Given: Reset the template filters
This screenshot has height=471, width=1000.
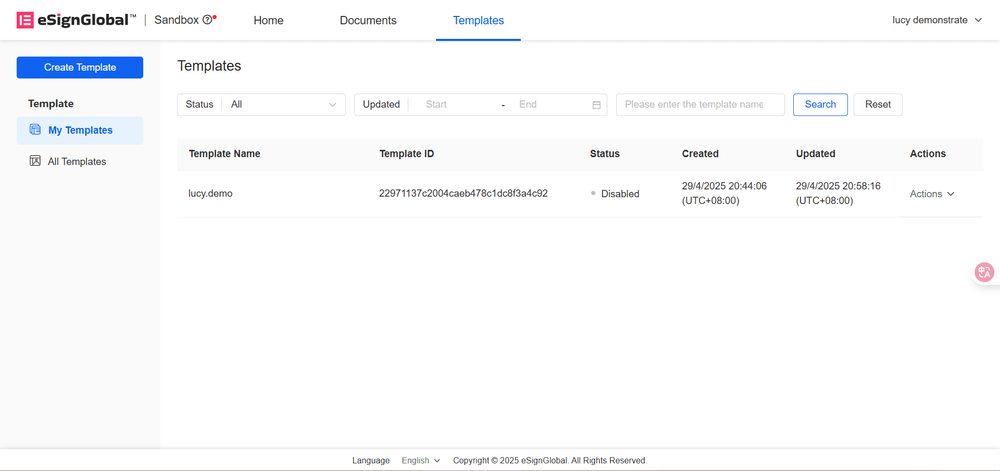Looking at the screenshot, I should coord(877,105).
